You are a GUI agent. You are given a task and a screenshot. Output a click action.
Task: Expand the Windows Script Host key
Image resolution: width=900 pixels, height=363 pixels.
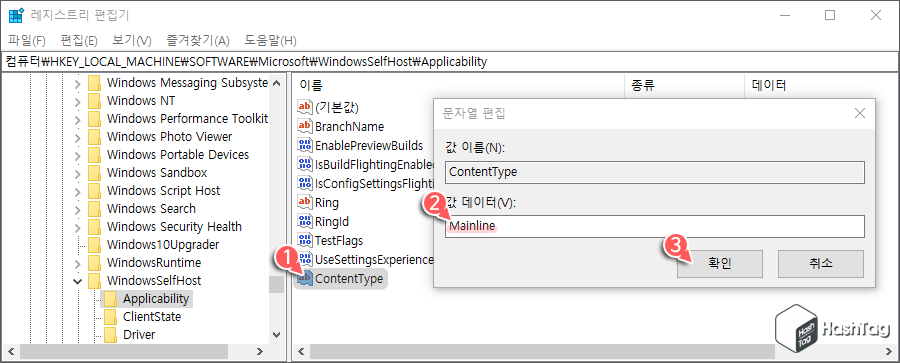point(77,191)
